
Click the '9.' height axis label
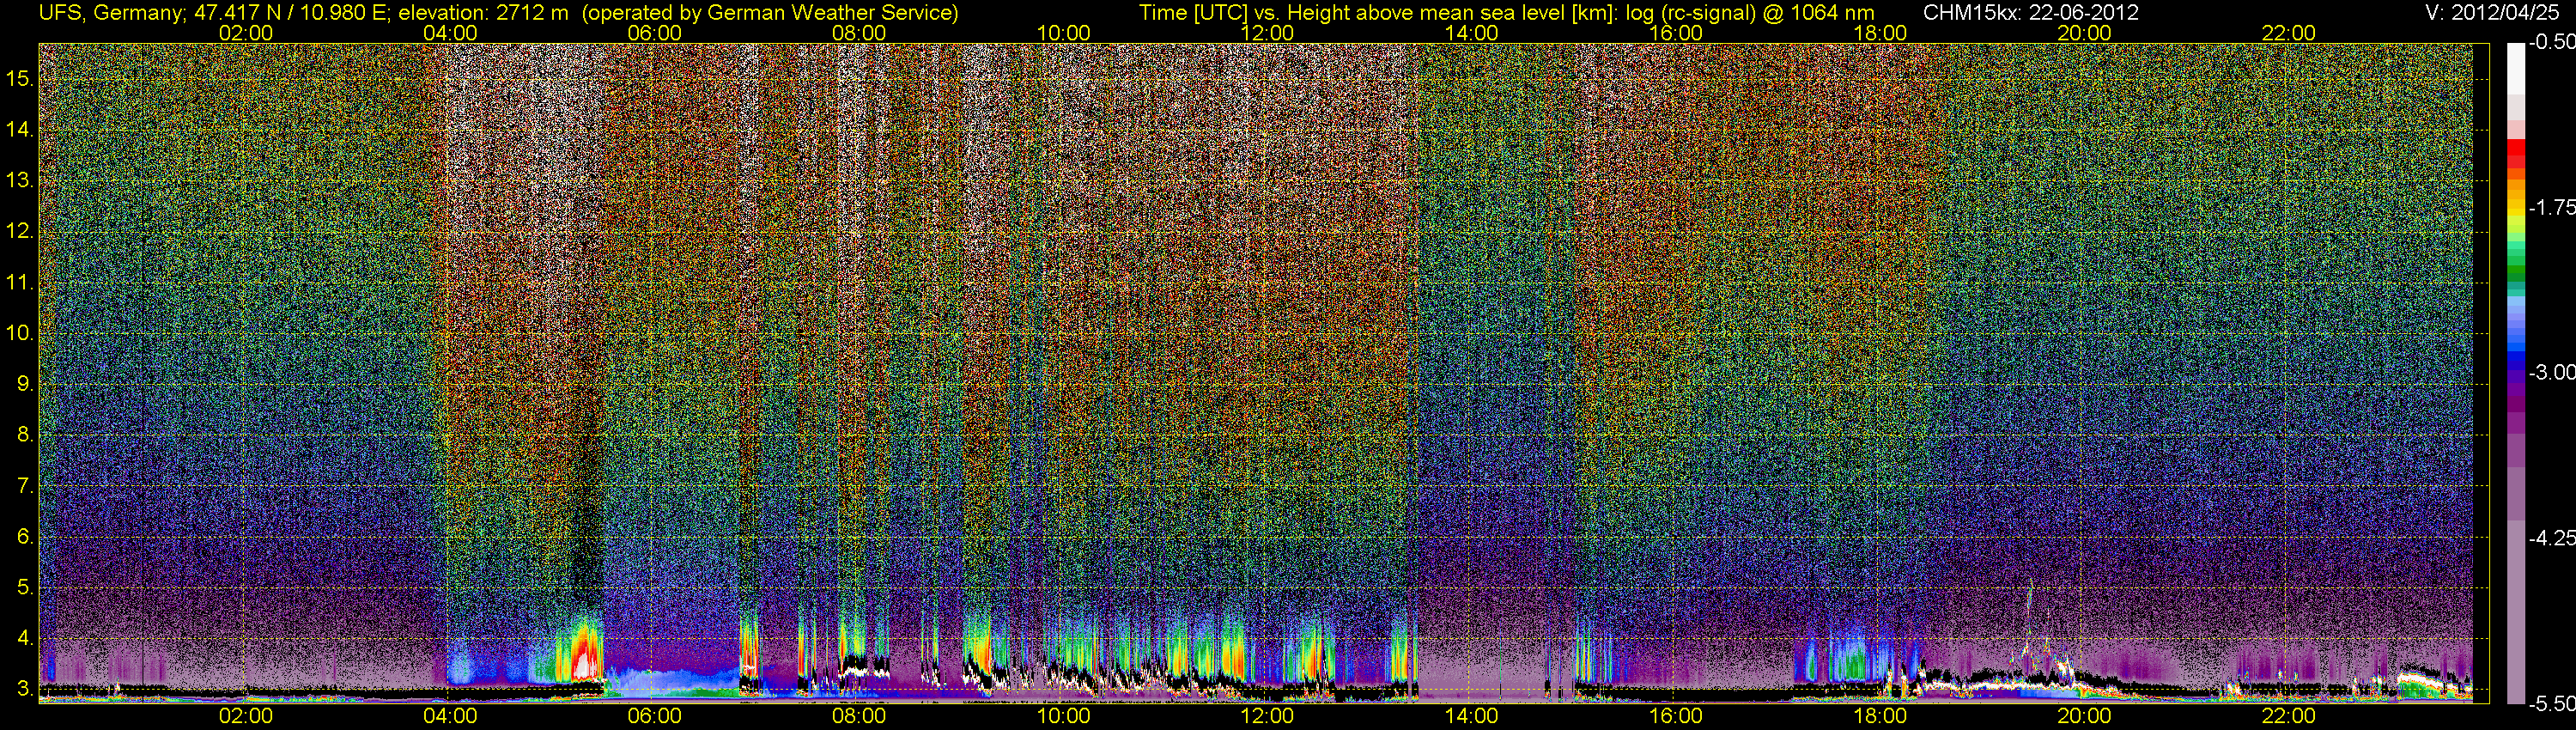point(25,384)
